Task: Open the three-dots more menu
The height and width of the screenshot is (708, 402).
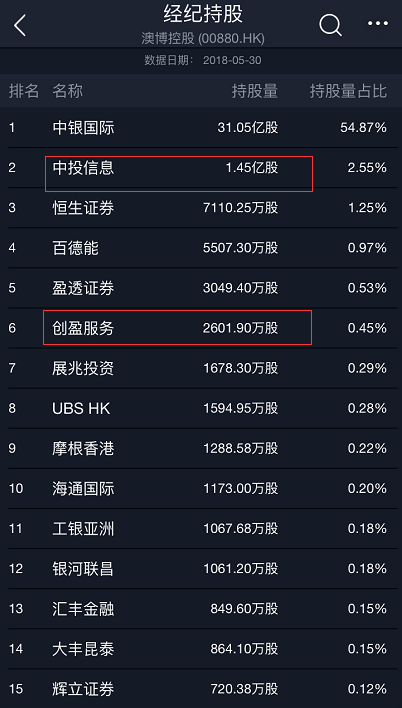Action: [x=378, y=23]
